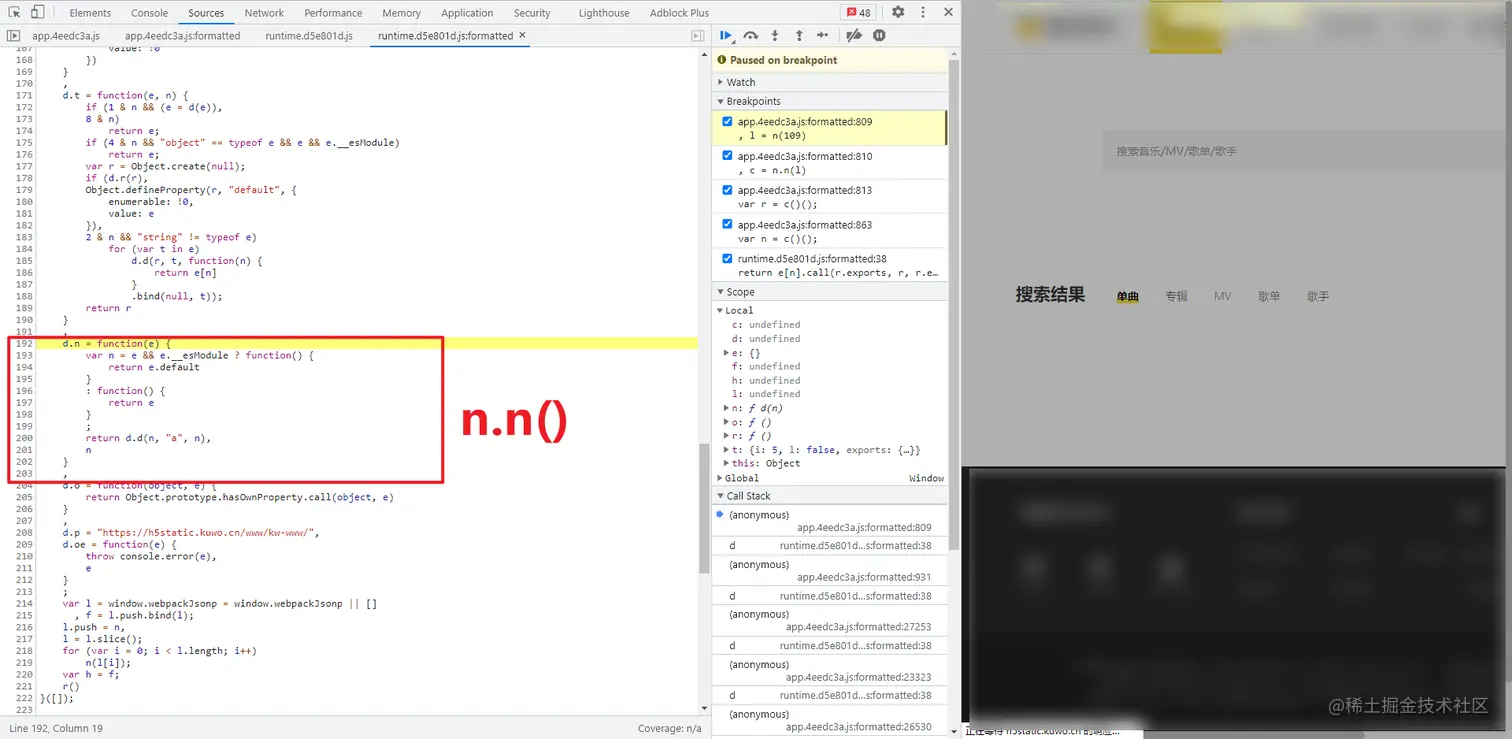
Task: Select the MV result tab on page
Action: pyautogui.click(x=1223, y=296)
